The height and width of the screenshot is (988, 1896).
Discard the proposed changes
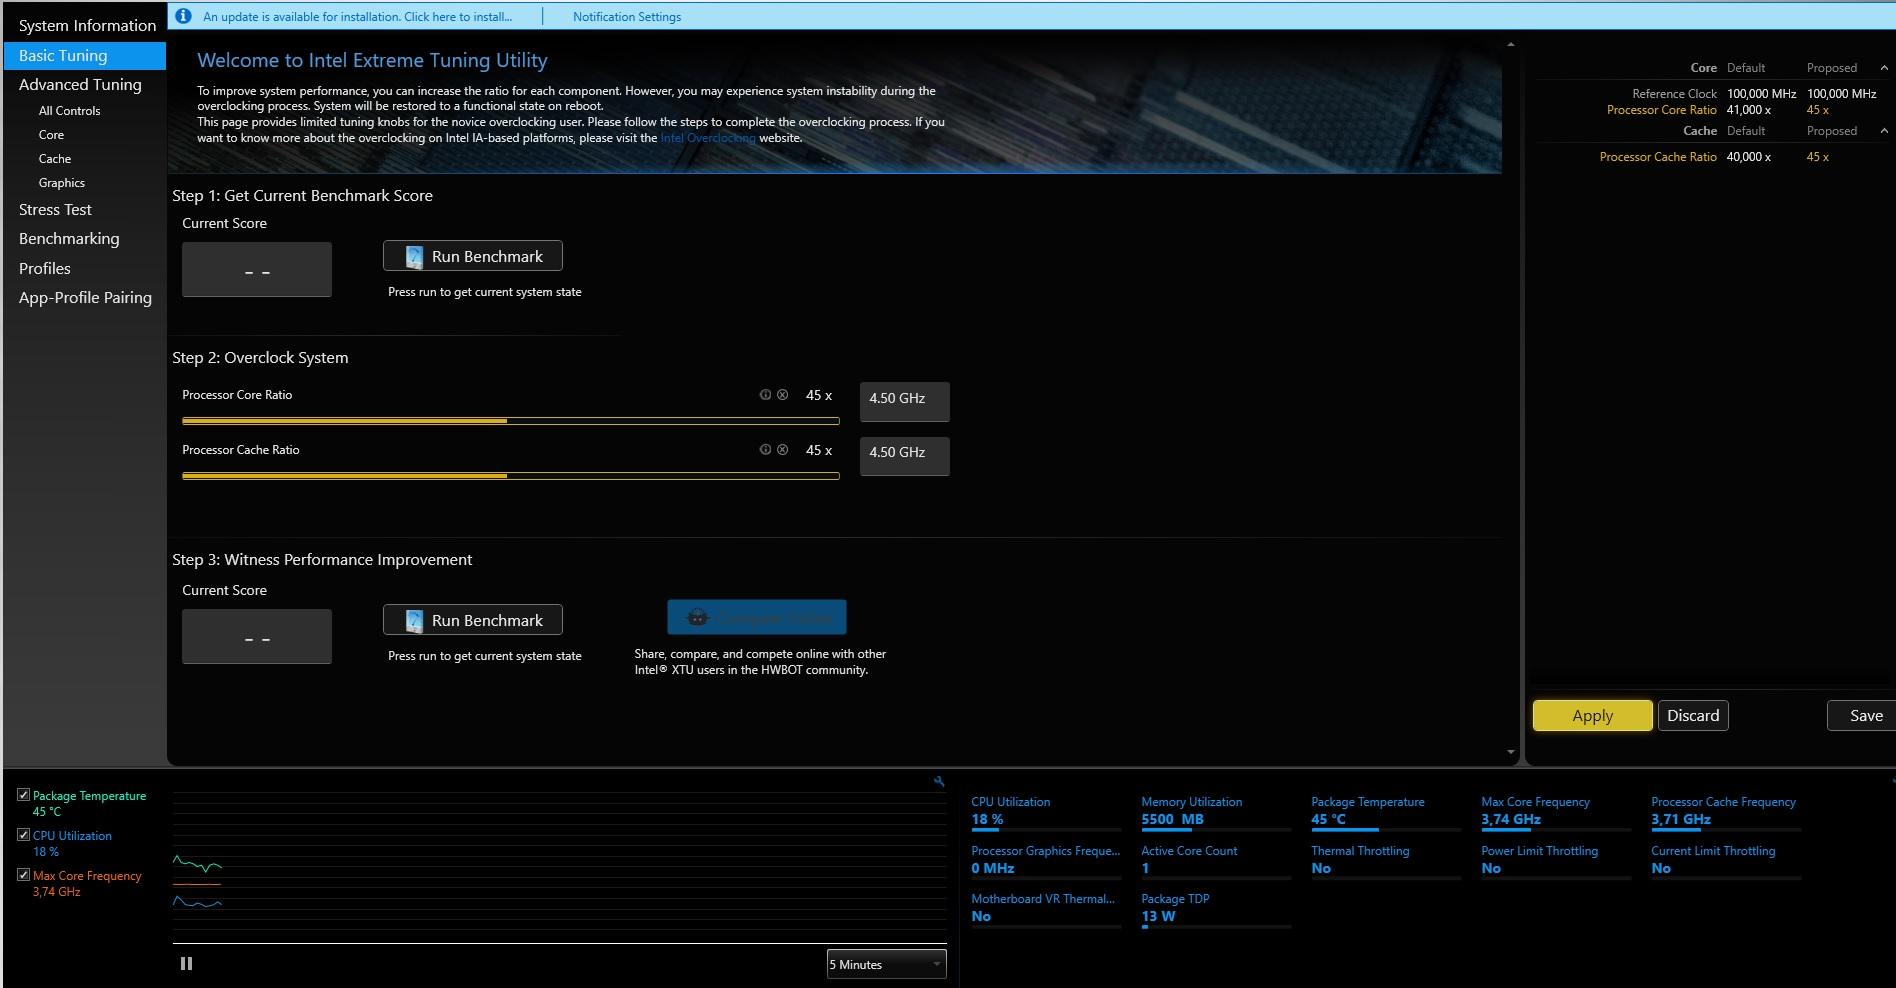[1693, 716]
